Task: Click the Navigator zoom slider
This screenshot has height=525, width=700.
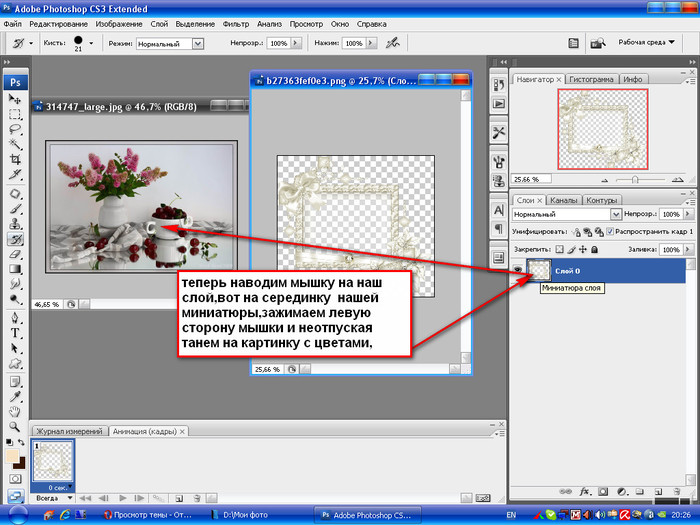Action: click(635, 179)
